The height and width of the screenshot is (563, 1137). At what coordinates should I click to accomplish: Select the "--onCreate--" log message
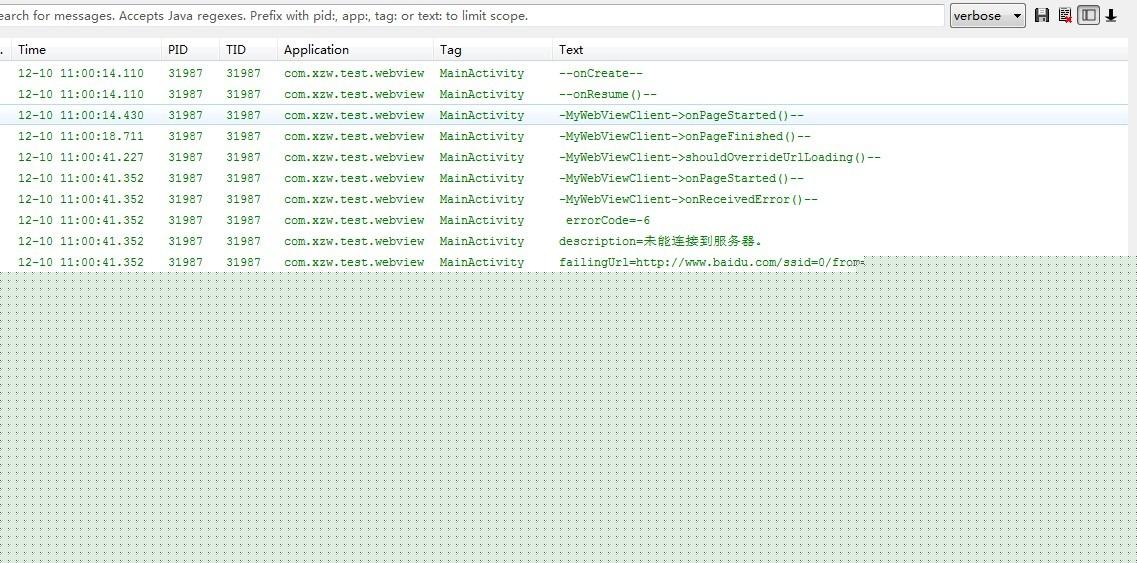601,73
